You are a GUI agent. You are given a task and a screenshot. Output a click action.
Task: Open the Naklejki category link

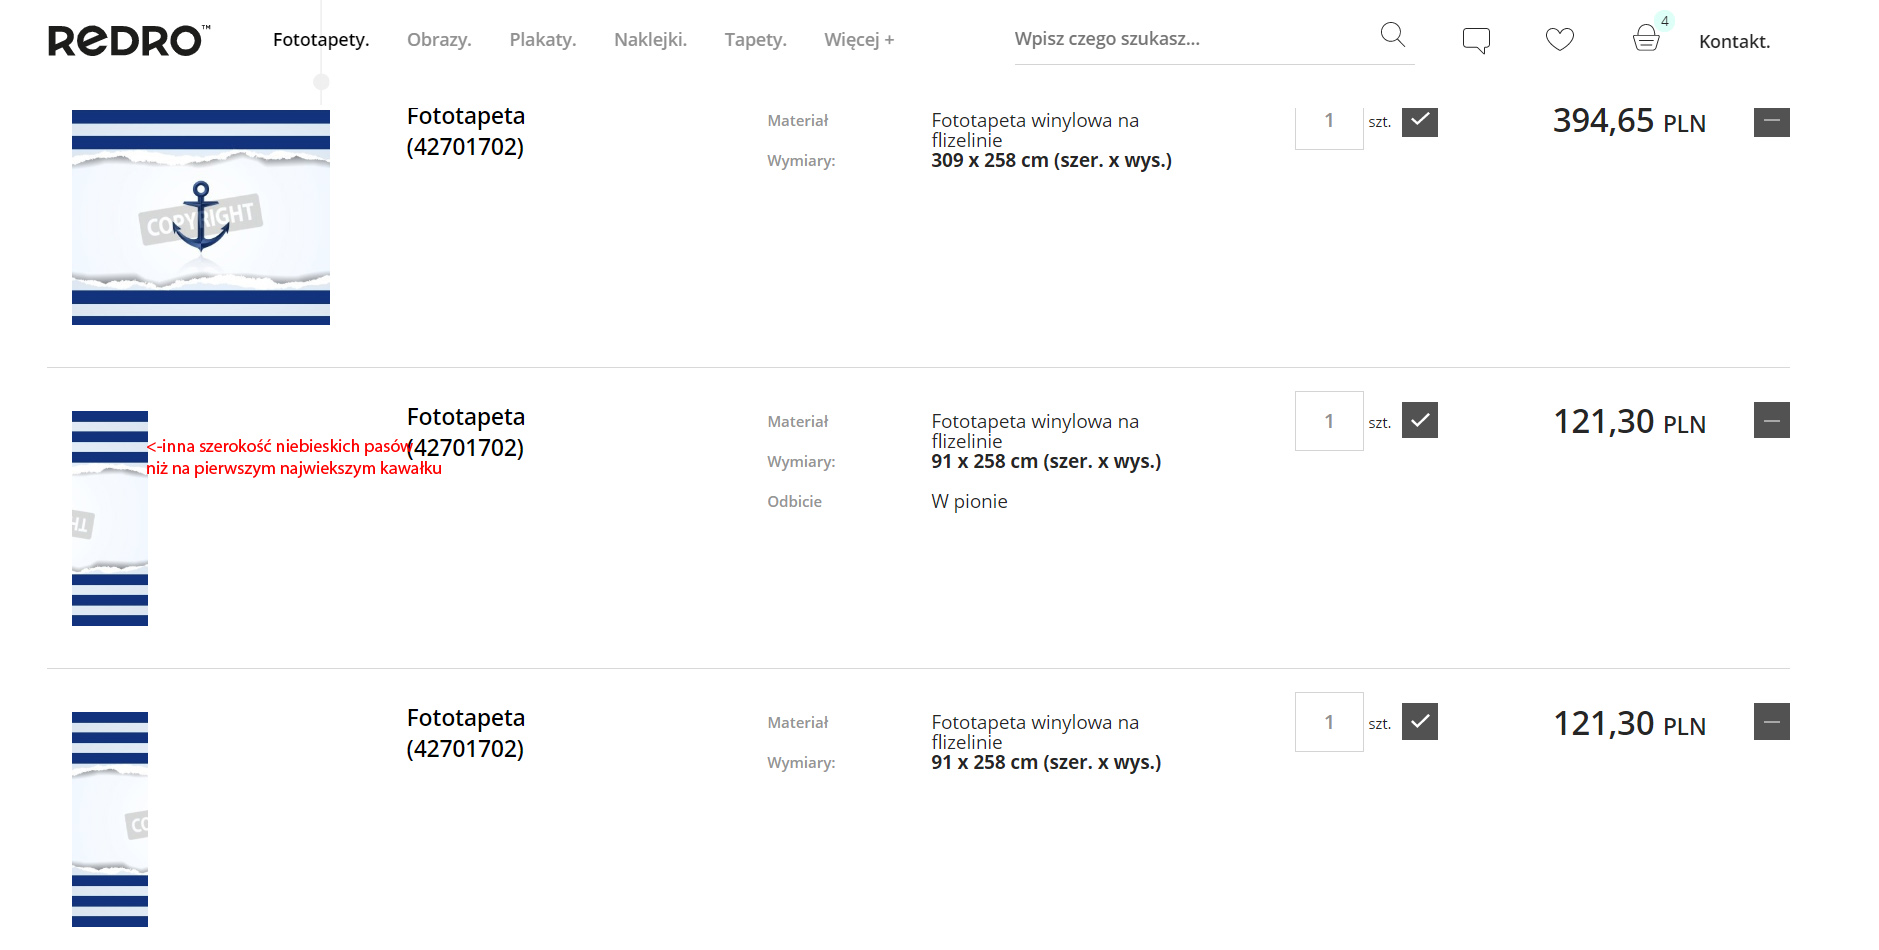click(x=650, y=40)
